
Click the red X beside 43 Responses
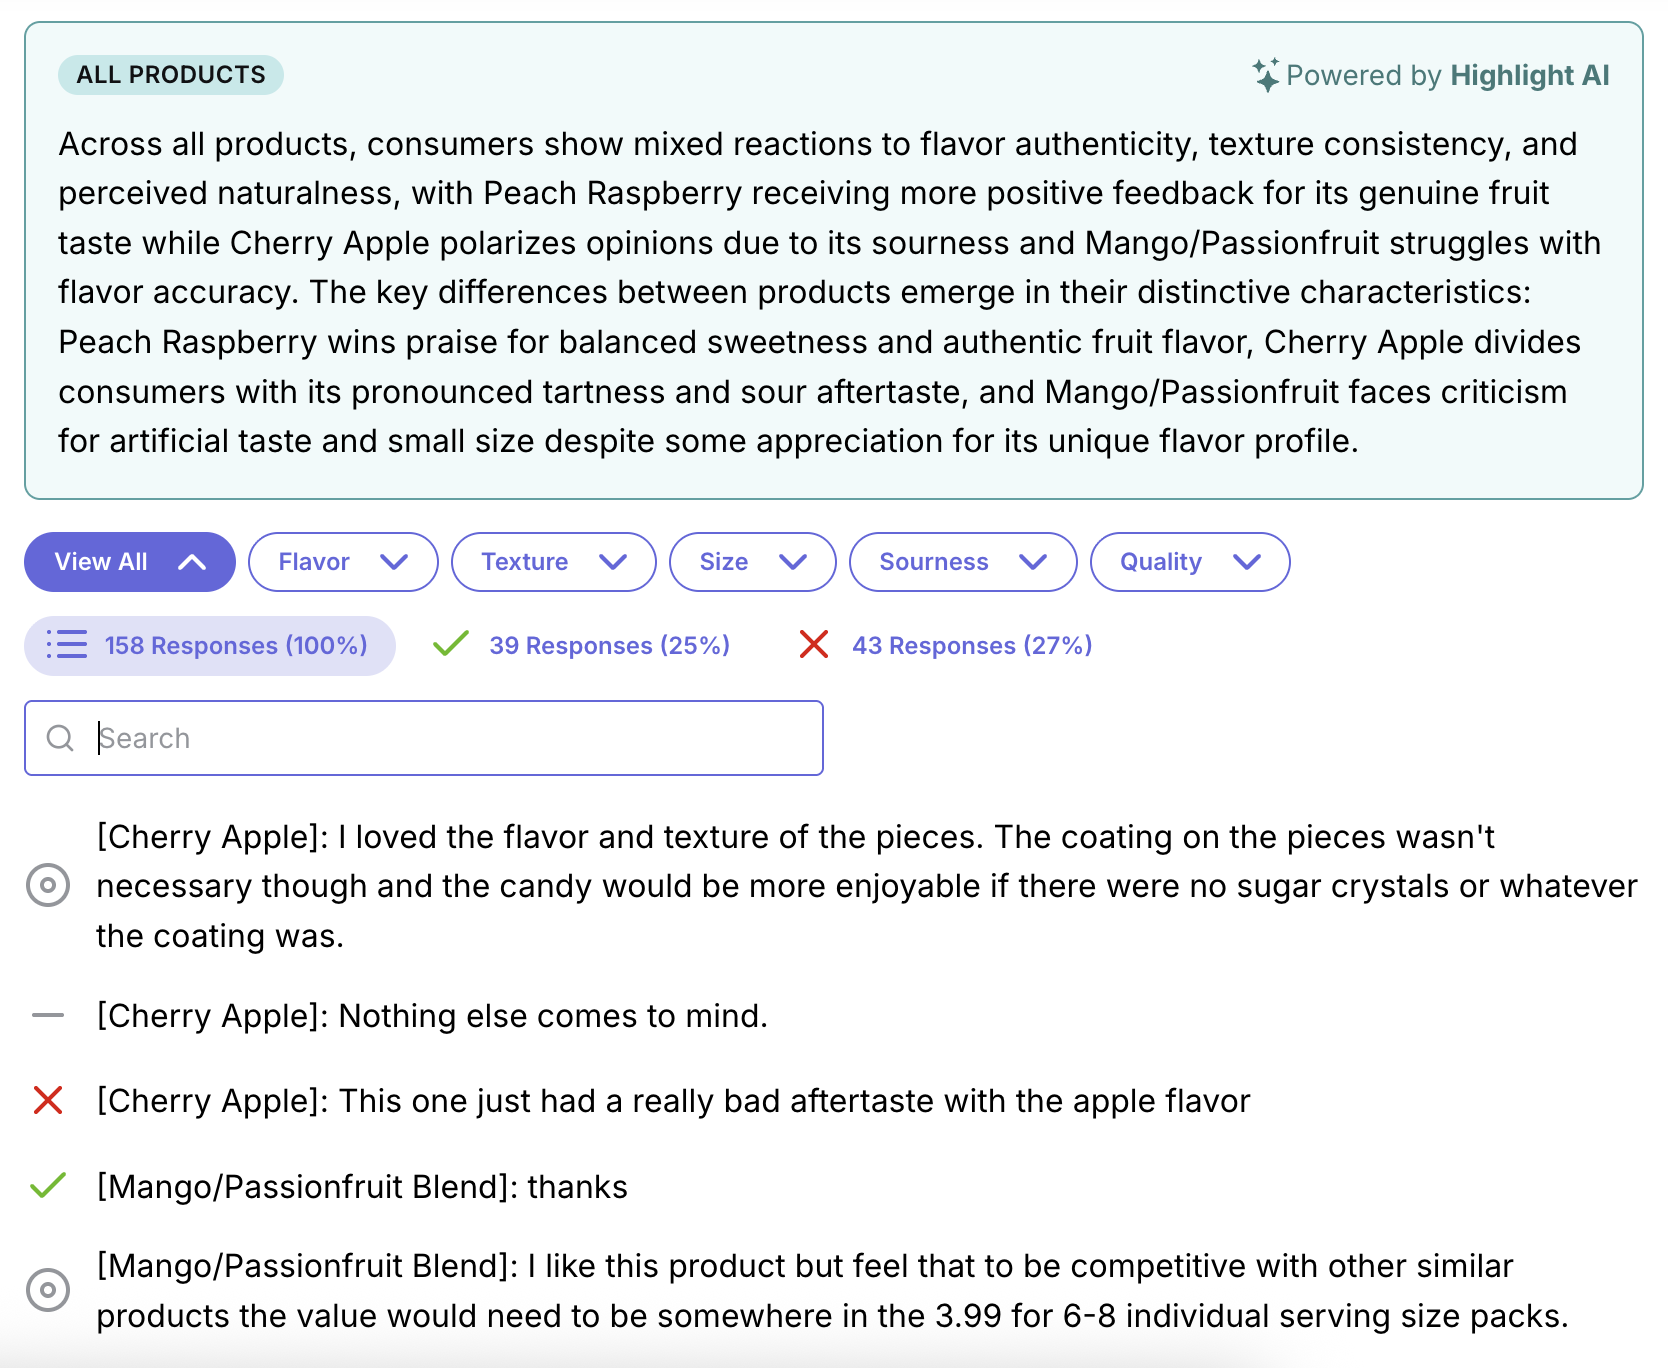[x=814, y=644]
